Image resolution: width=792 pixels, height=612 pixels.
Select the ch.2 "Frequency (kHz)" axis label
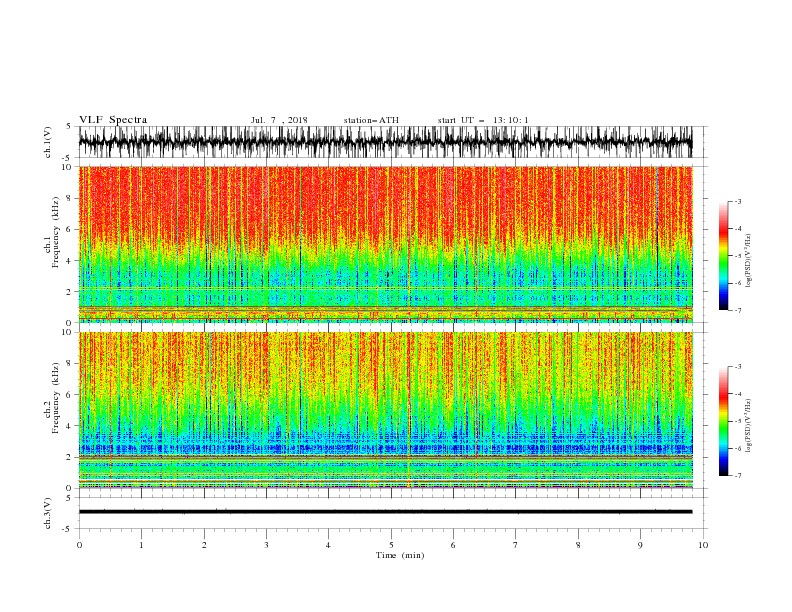tap(57, 397)
